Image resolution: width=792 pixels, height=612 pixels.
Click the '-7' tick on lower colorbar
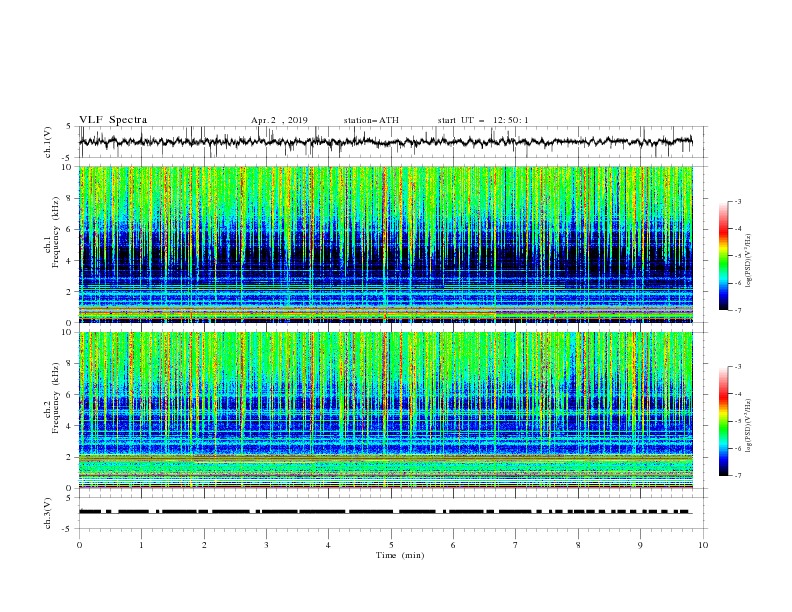point(738,476)
